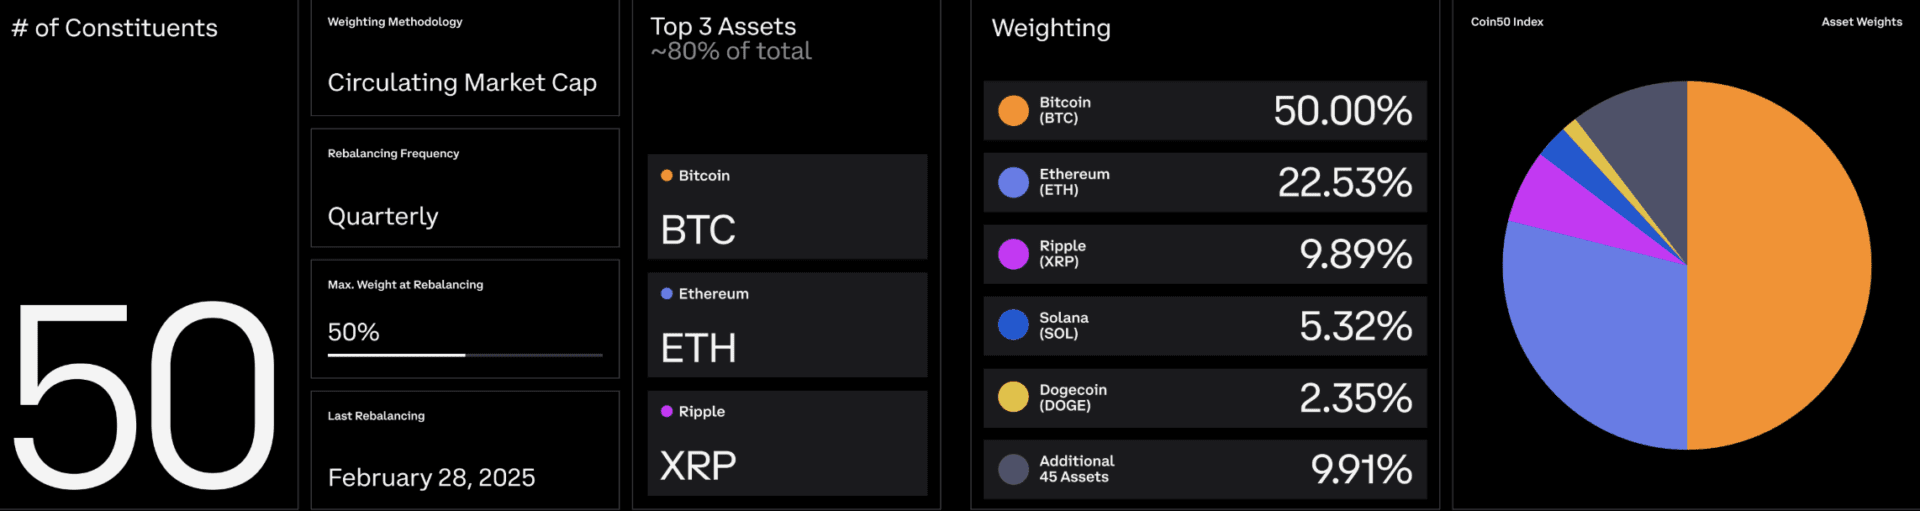The height and width of the screenshot is (511, 1920).
Task: Select the ETH card in Top 3 Assets
Action: coord(787,325)
